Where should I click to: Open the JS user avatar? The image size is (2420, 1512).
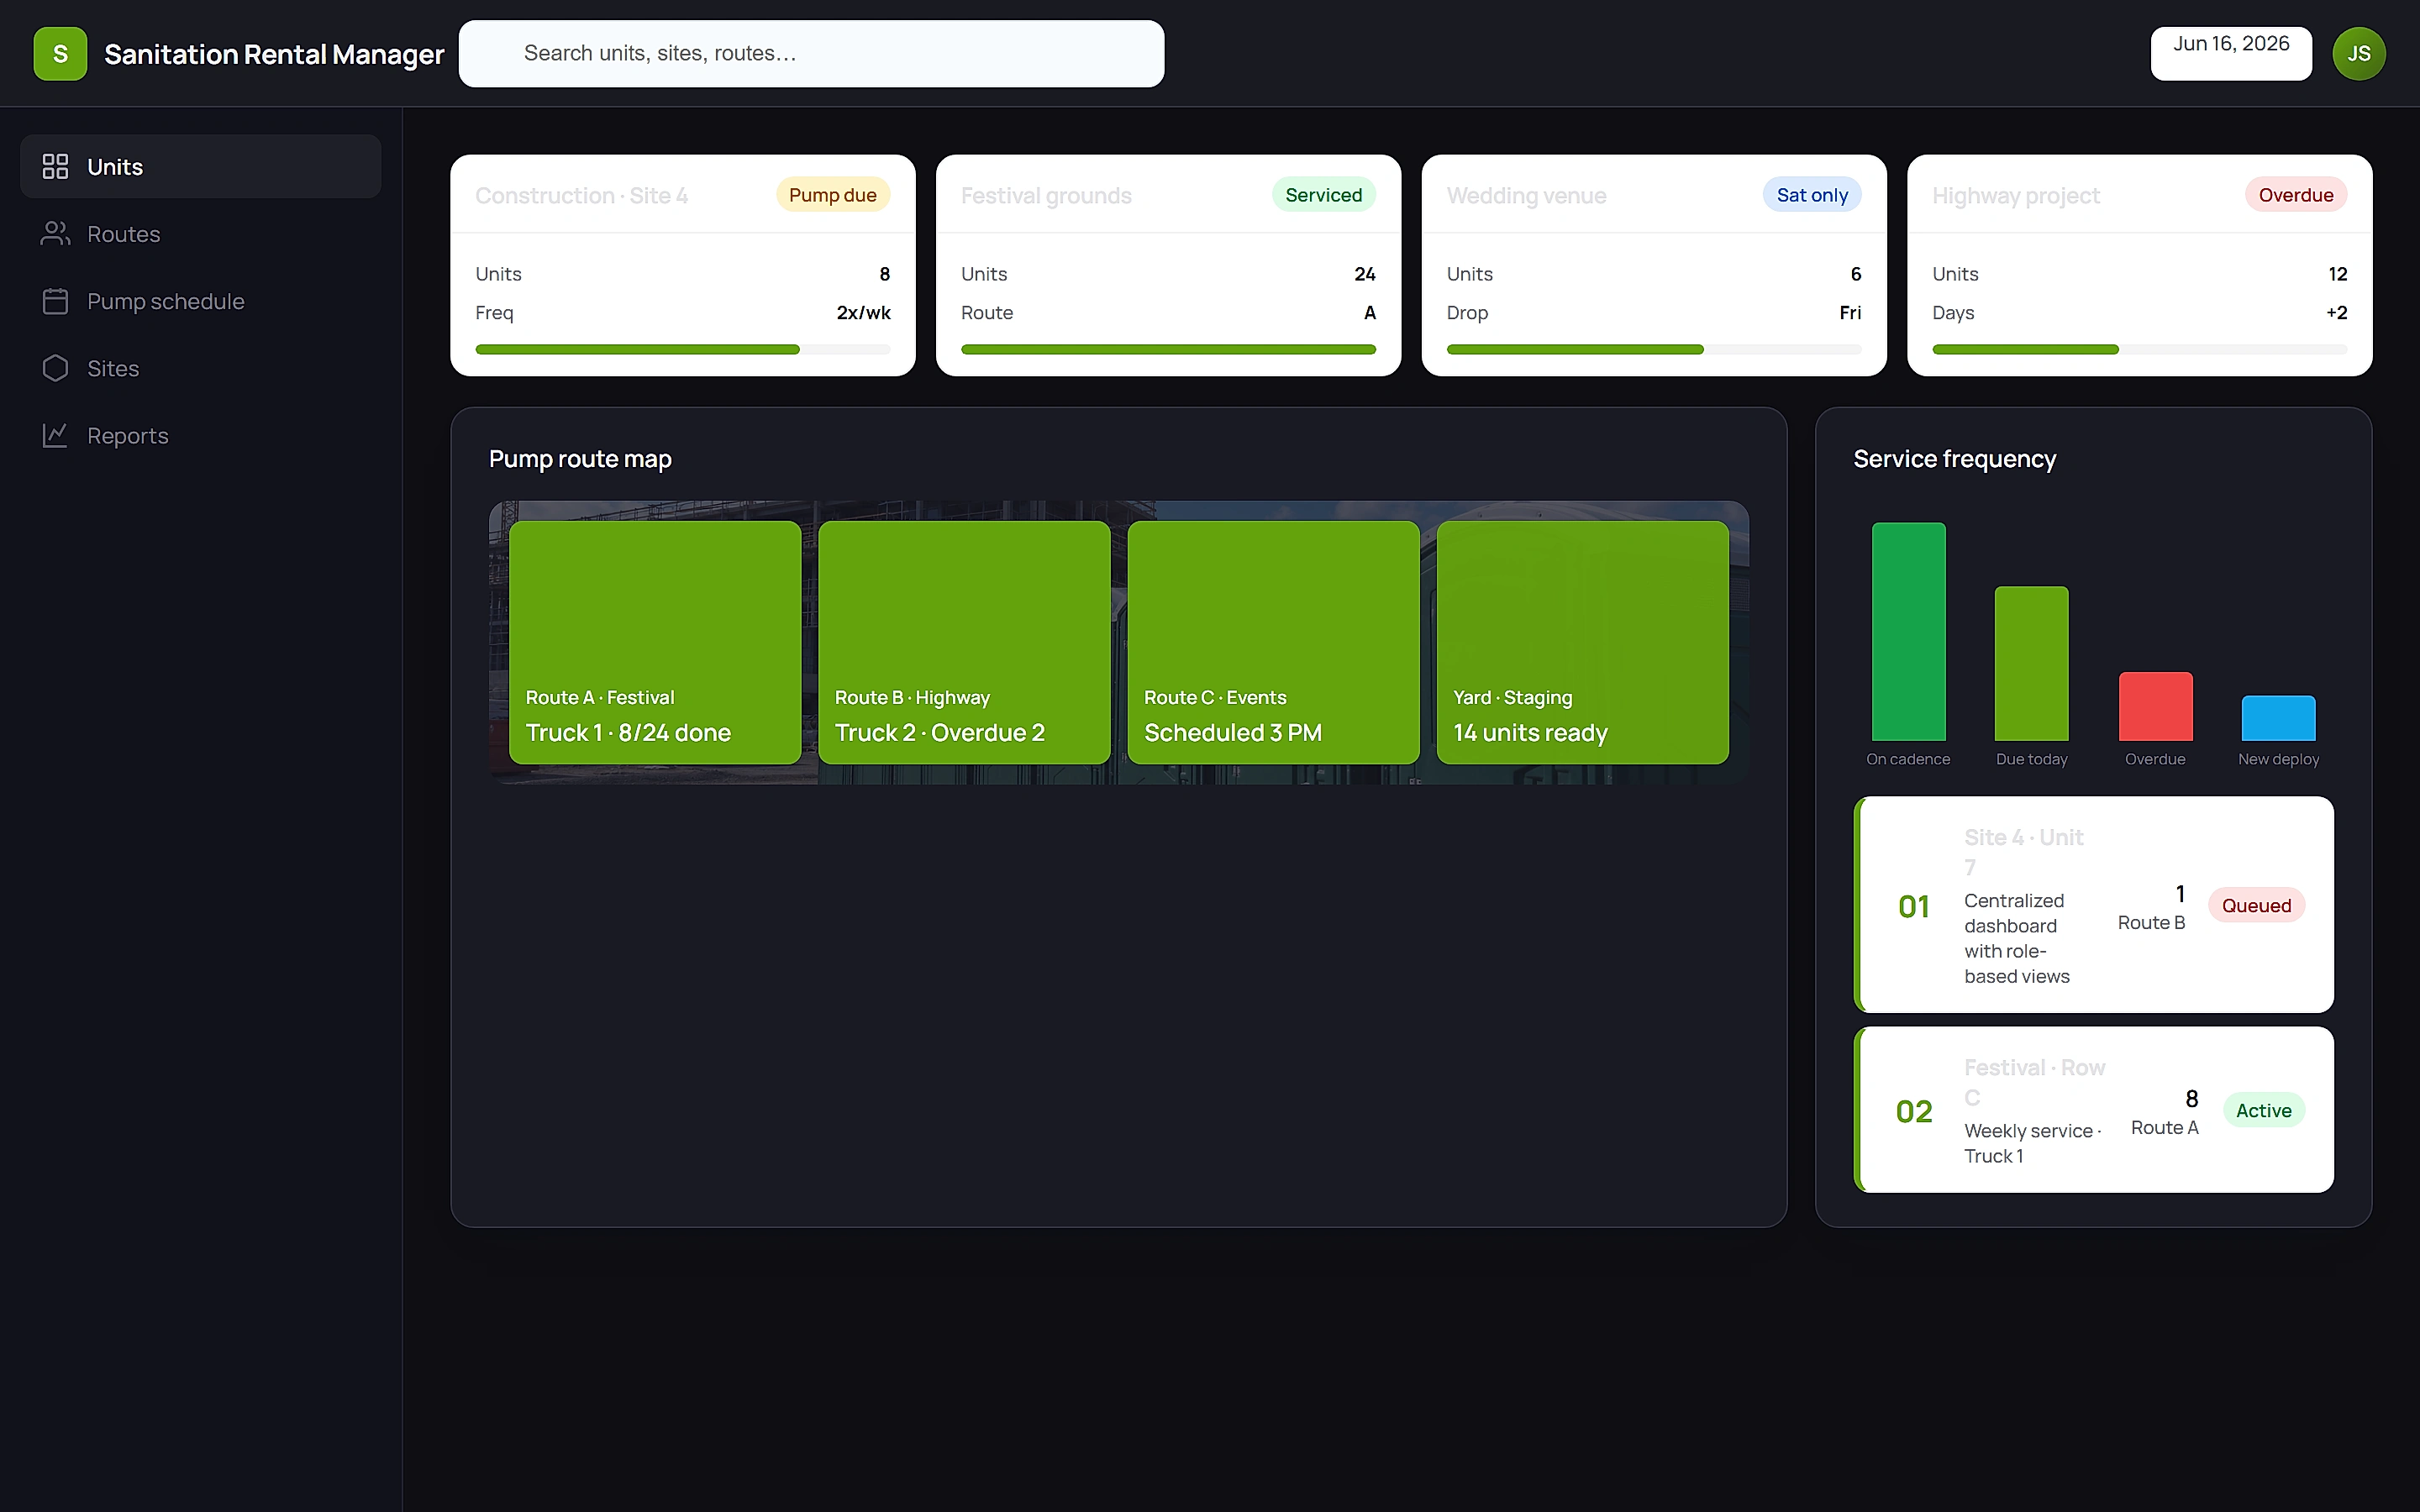(2358, 54)
